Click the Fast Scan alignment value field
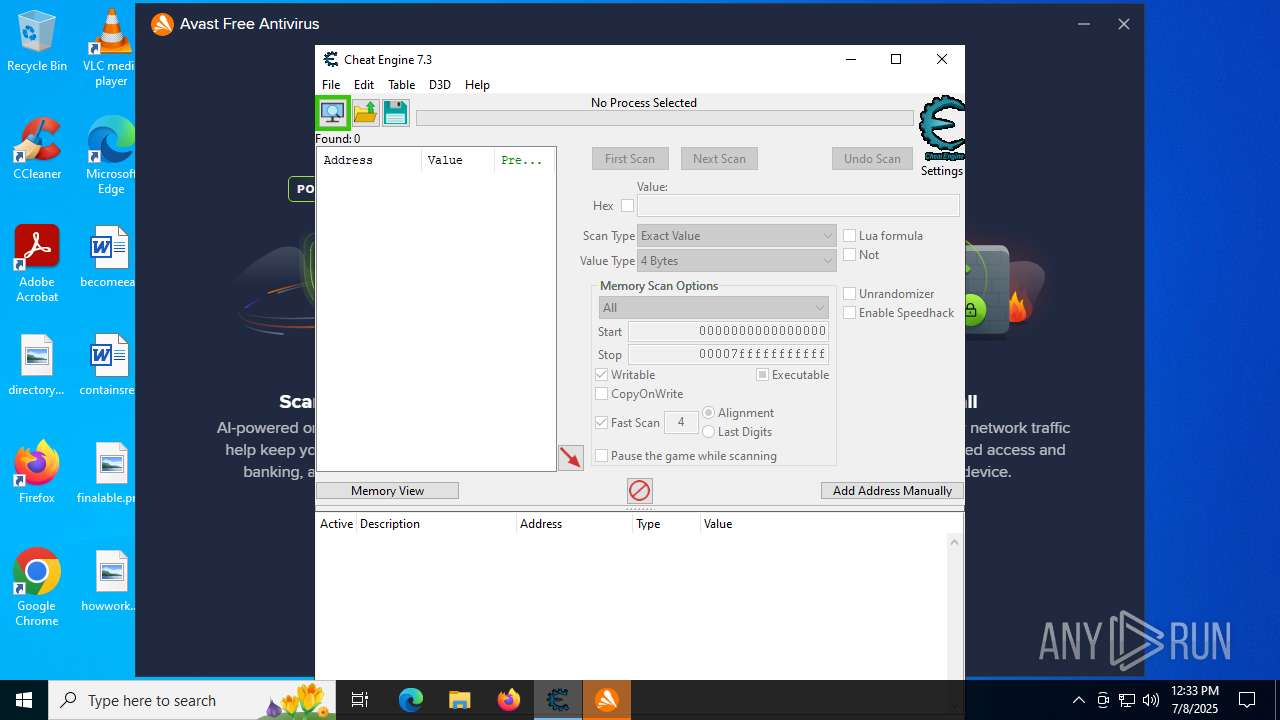Viewport: 1280px width, 720px height. [681, 423]
